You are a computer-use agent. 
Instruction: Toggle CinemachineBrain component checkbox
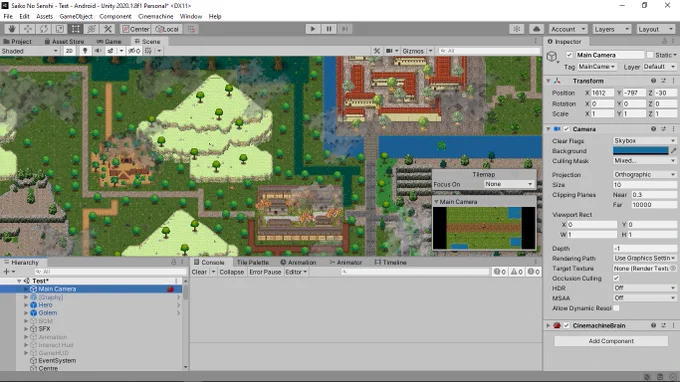pyautogui.click(x=566, y=326)
